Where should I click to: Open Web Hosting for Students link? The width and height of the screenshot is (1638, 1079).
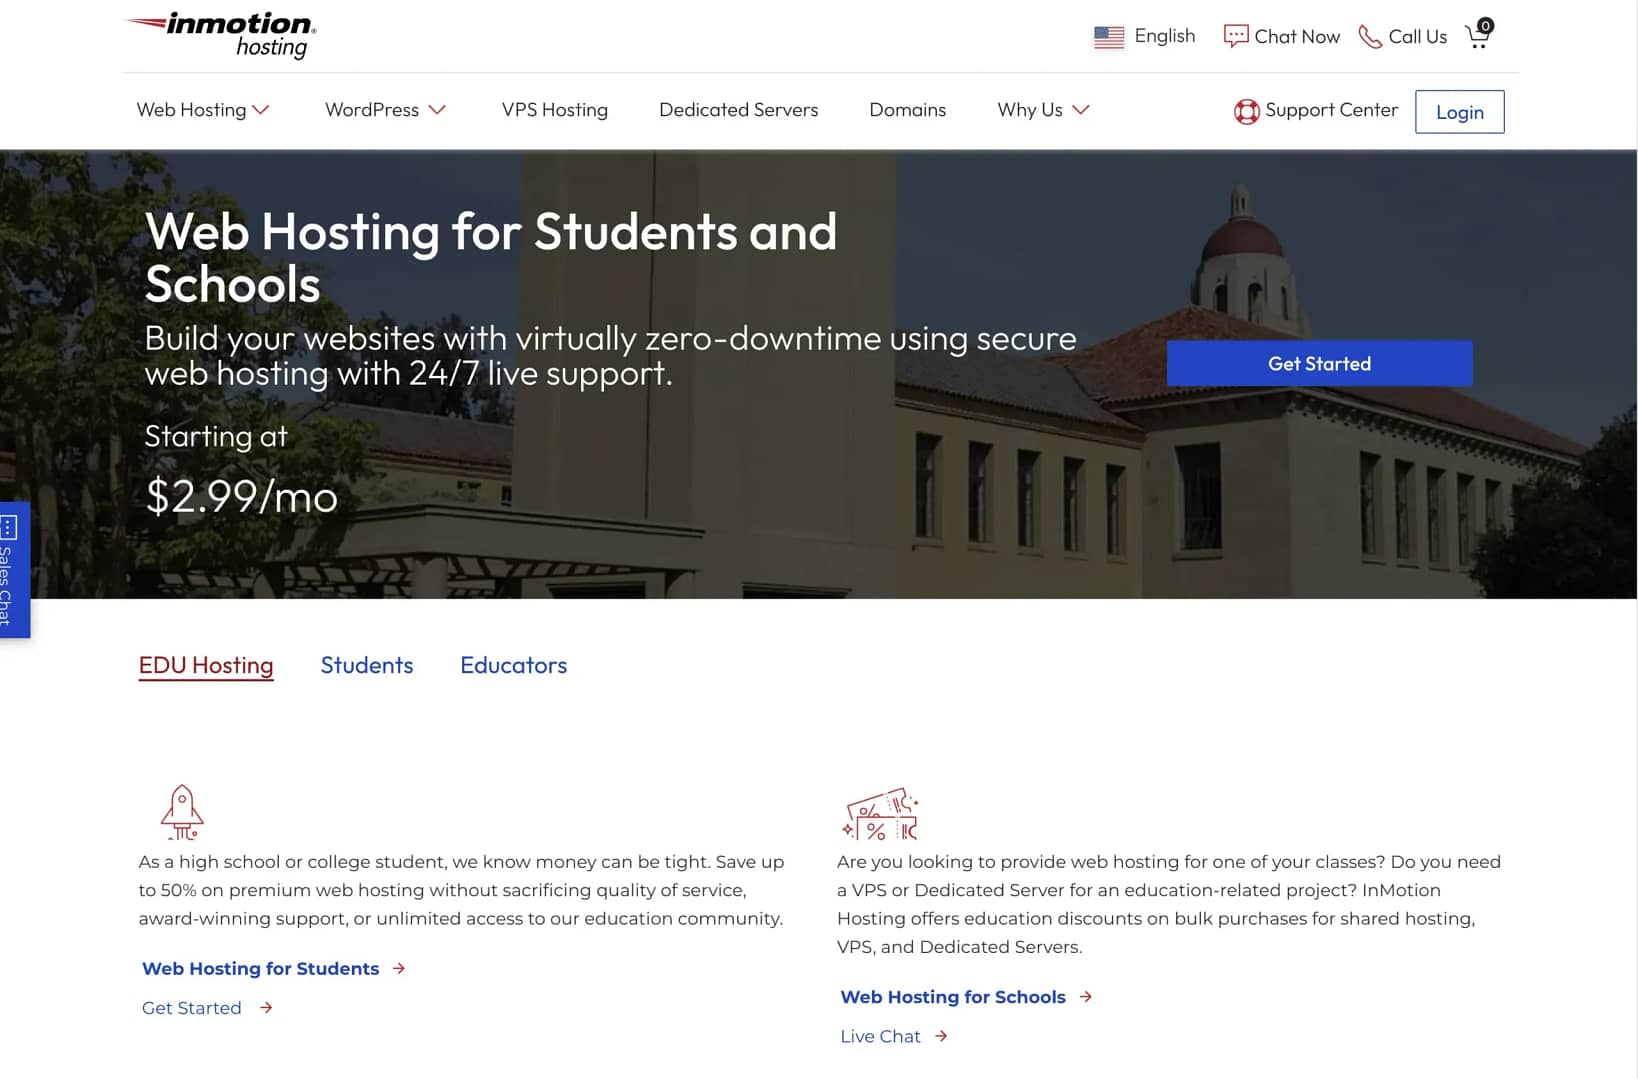[261, 968]
